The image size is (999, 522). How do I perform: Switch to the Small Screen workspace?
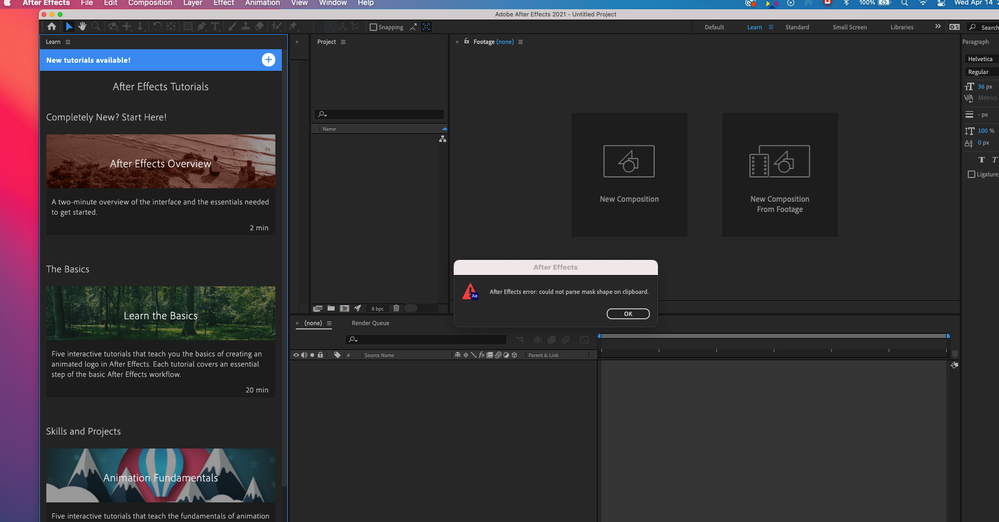[x=849, y=27]
